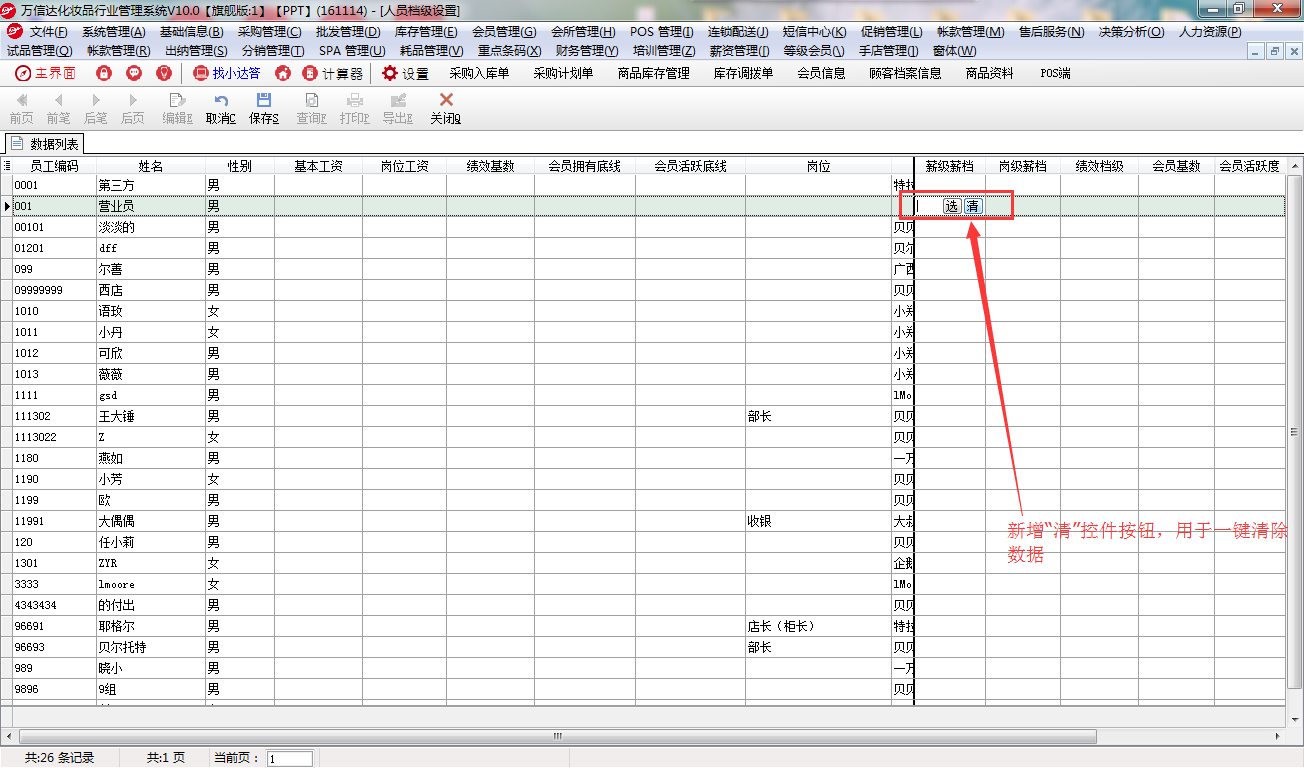This screenshot has height=768, width=1304.
Task: Click the 当前页 page number field
Action: (x=290, y=759)
